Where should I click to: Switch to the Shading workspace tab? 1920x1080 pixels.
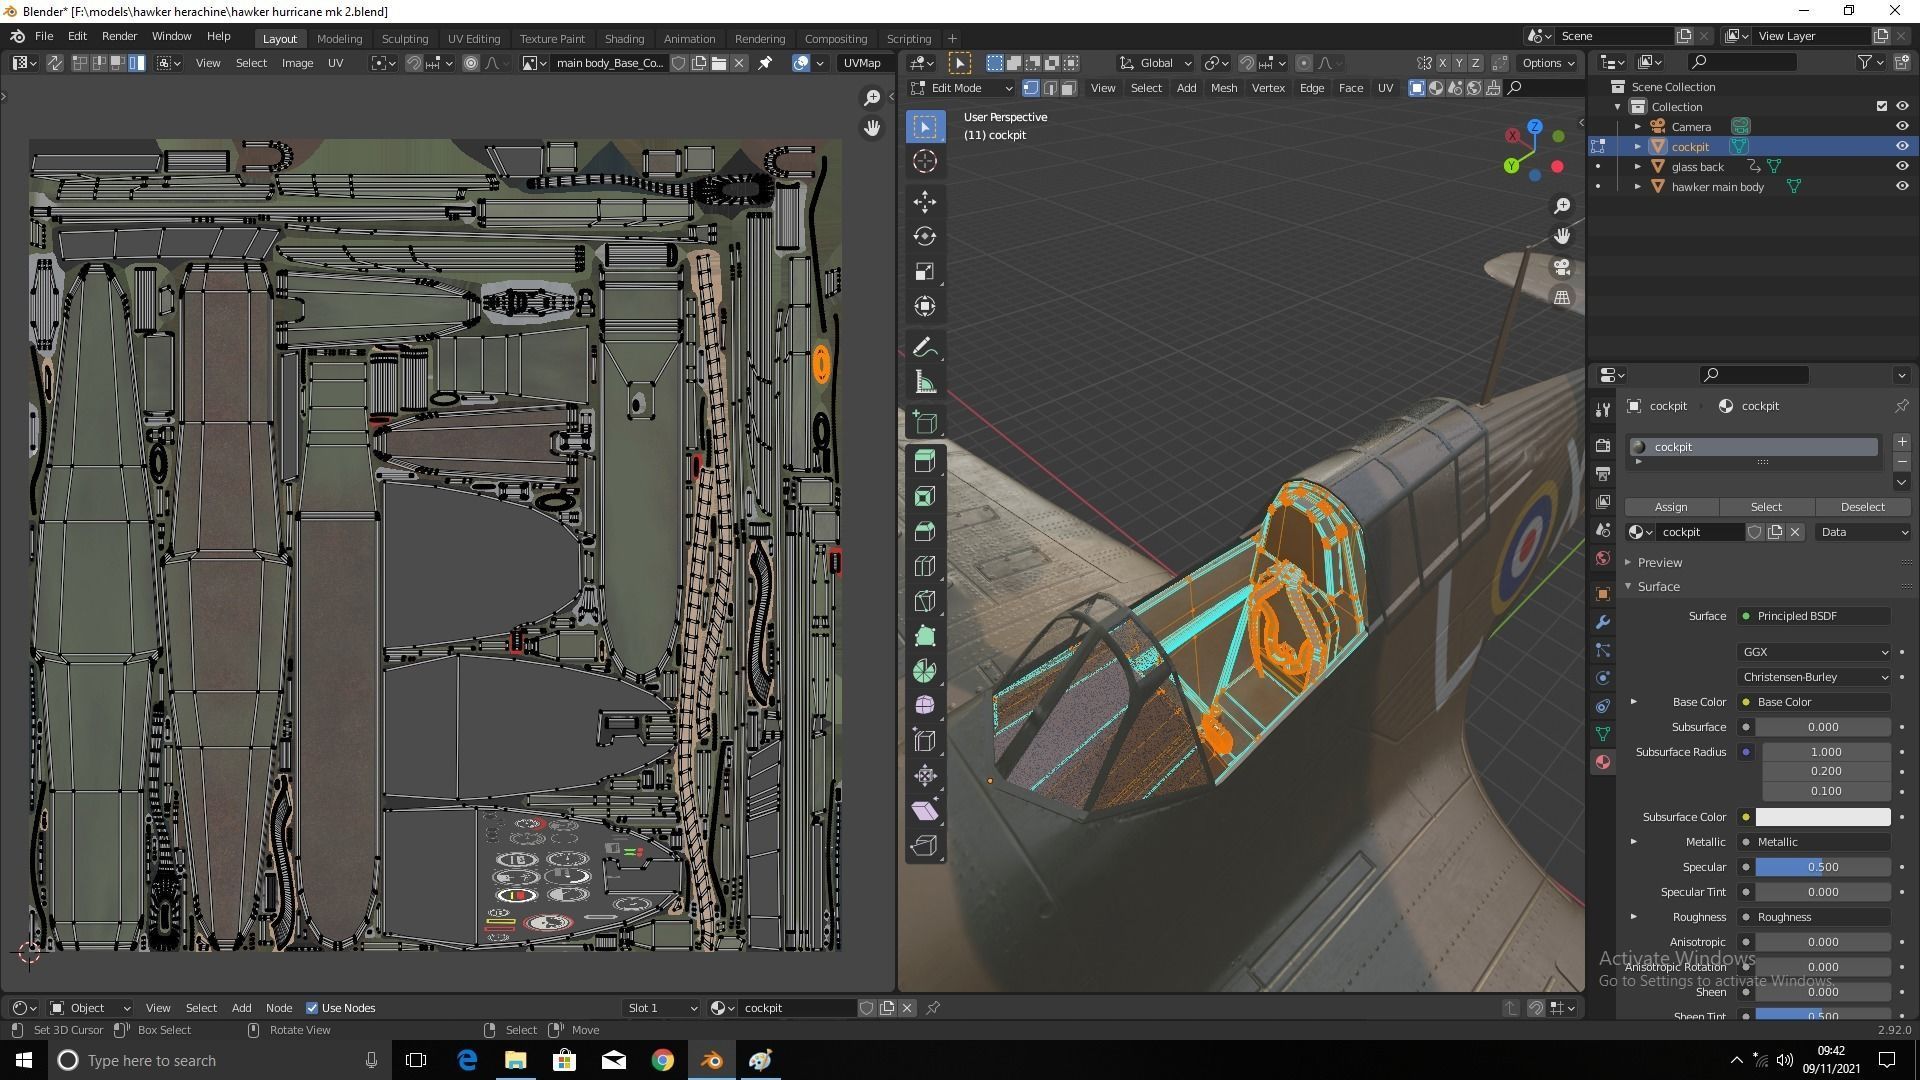pyautogui.click(x=624, y=39)
